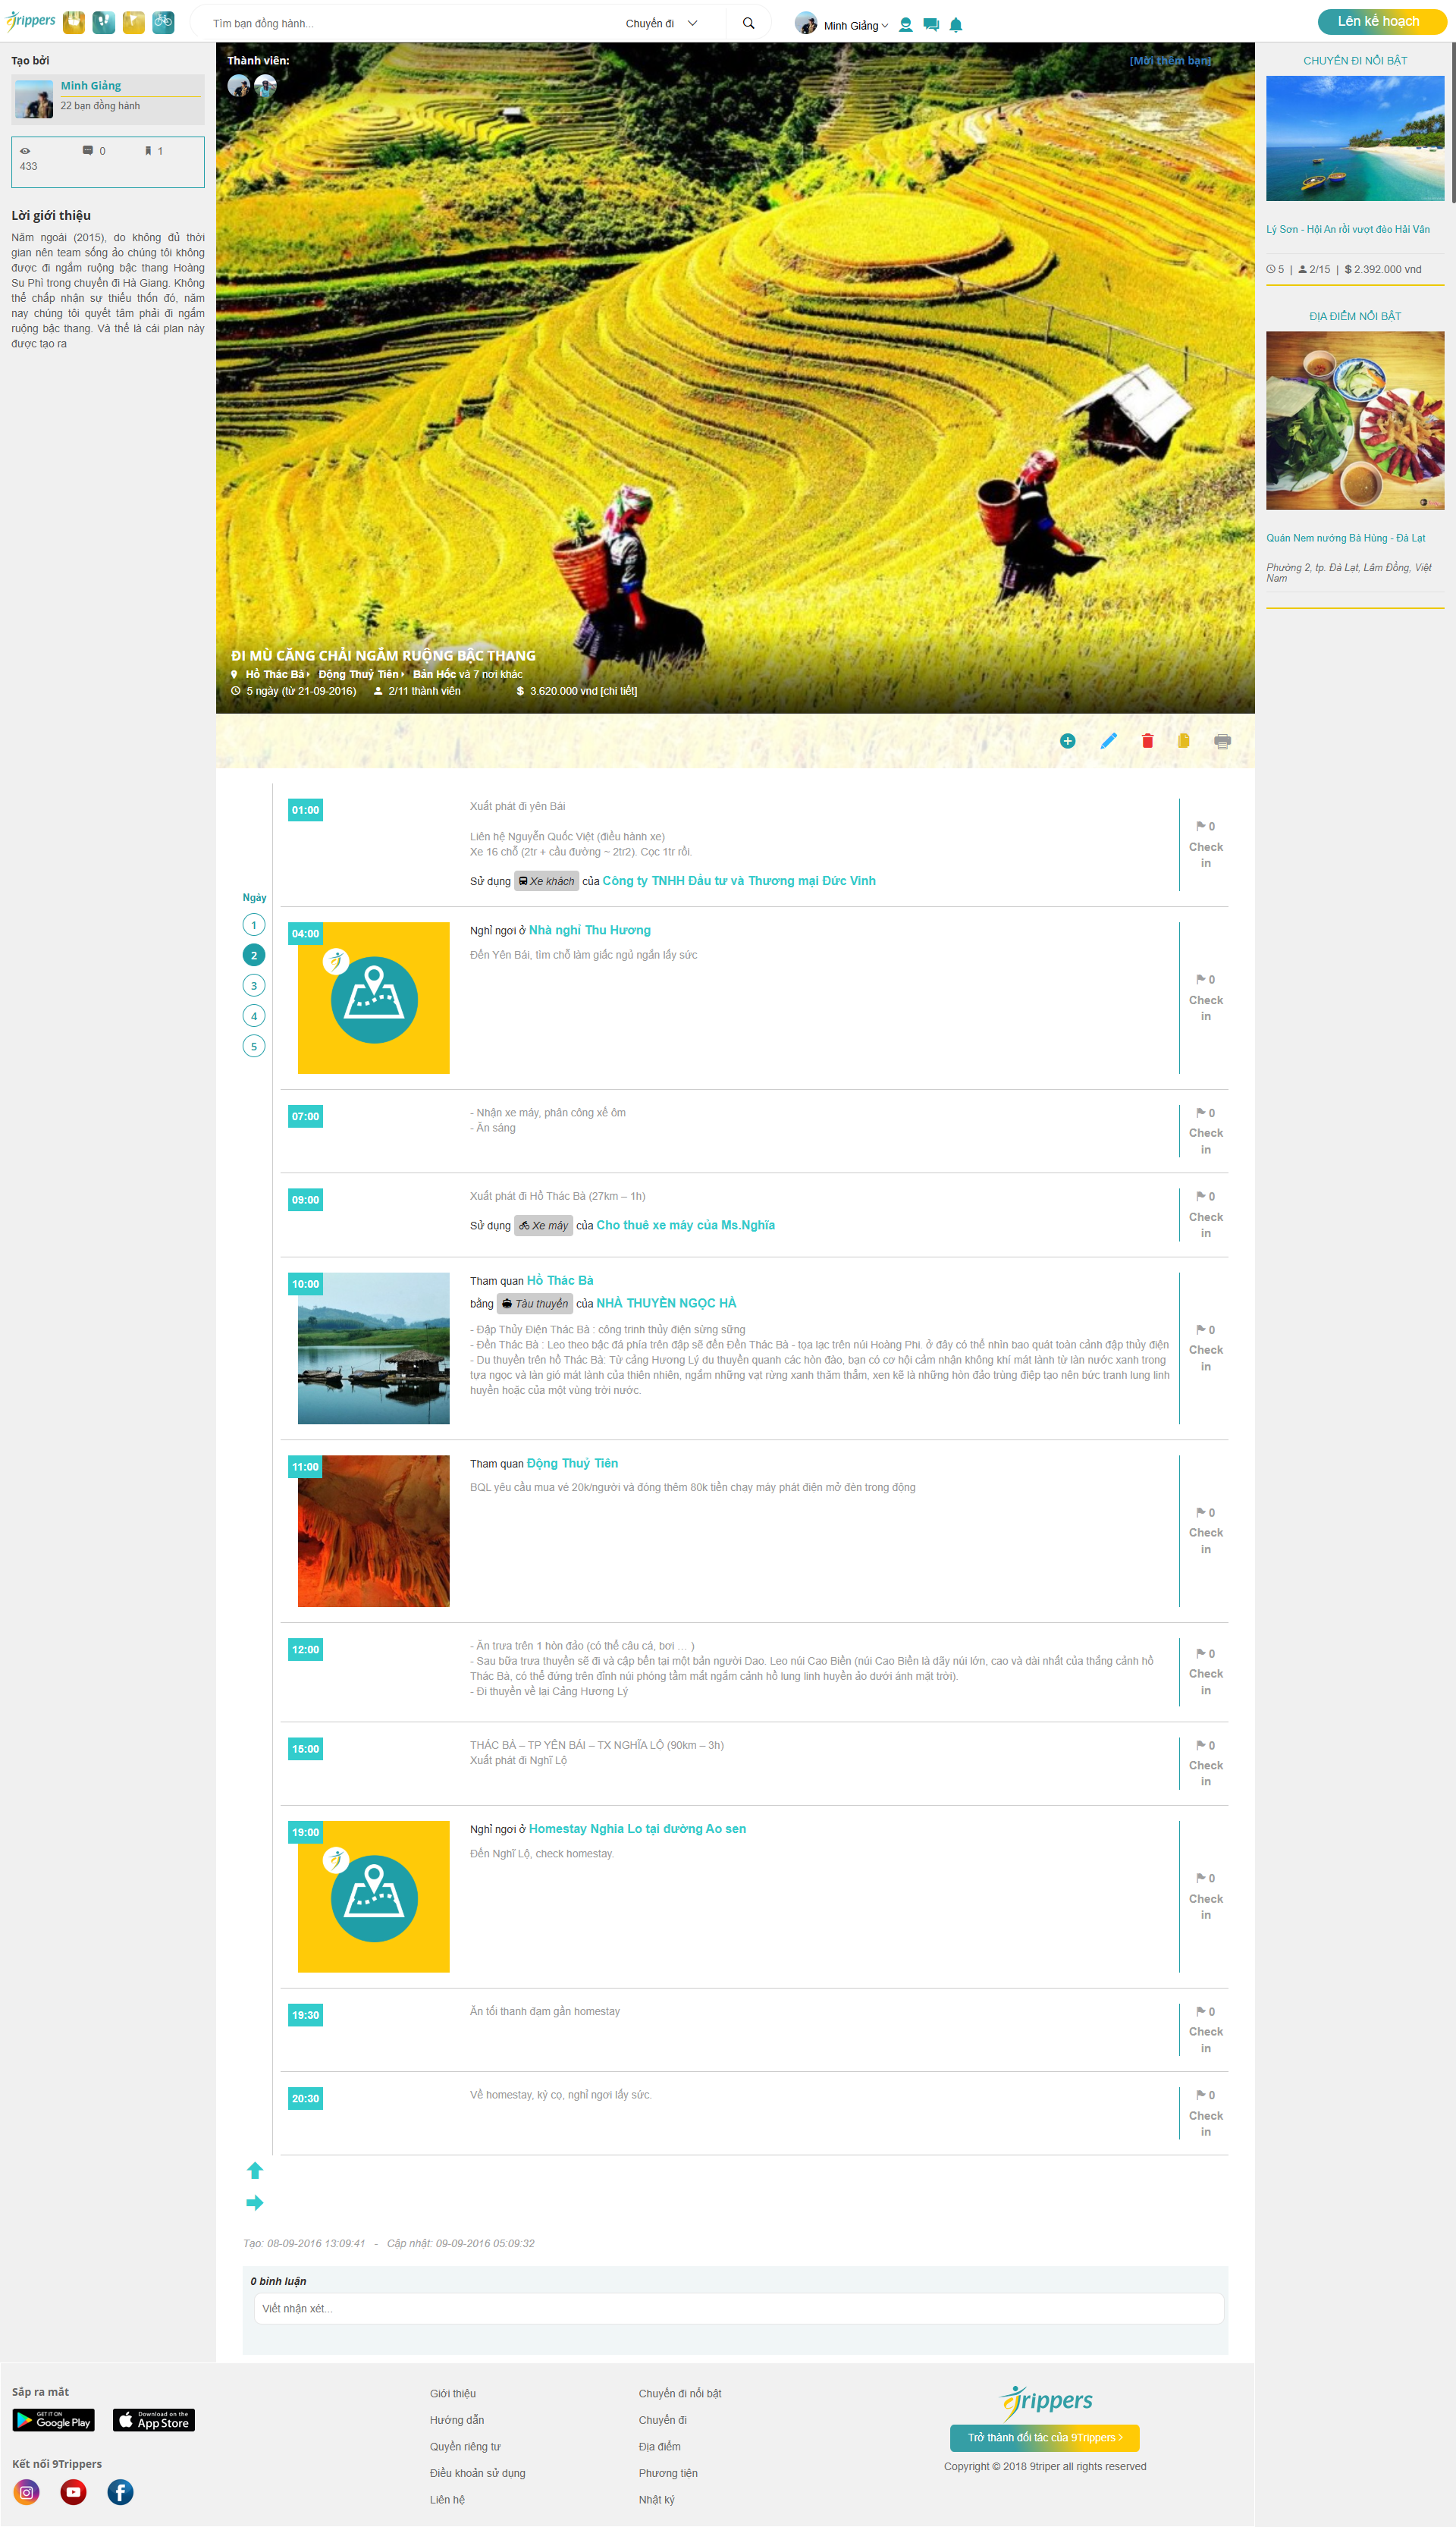The image size is (1456, 2527).
Task: Select day 5 in Ngày selector
Action: point(254,1047)
